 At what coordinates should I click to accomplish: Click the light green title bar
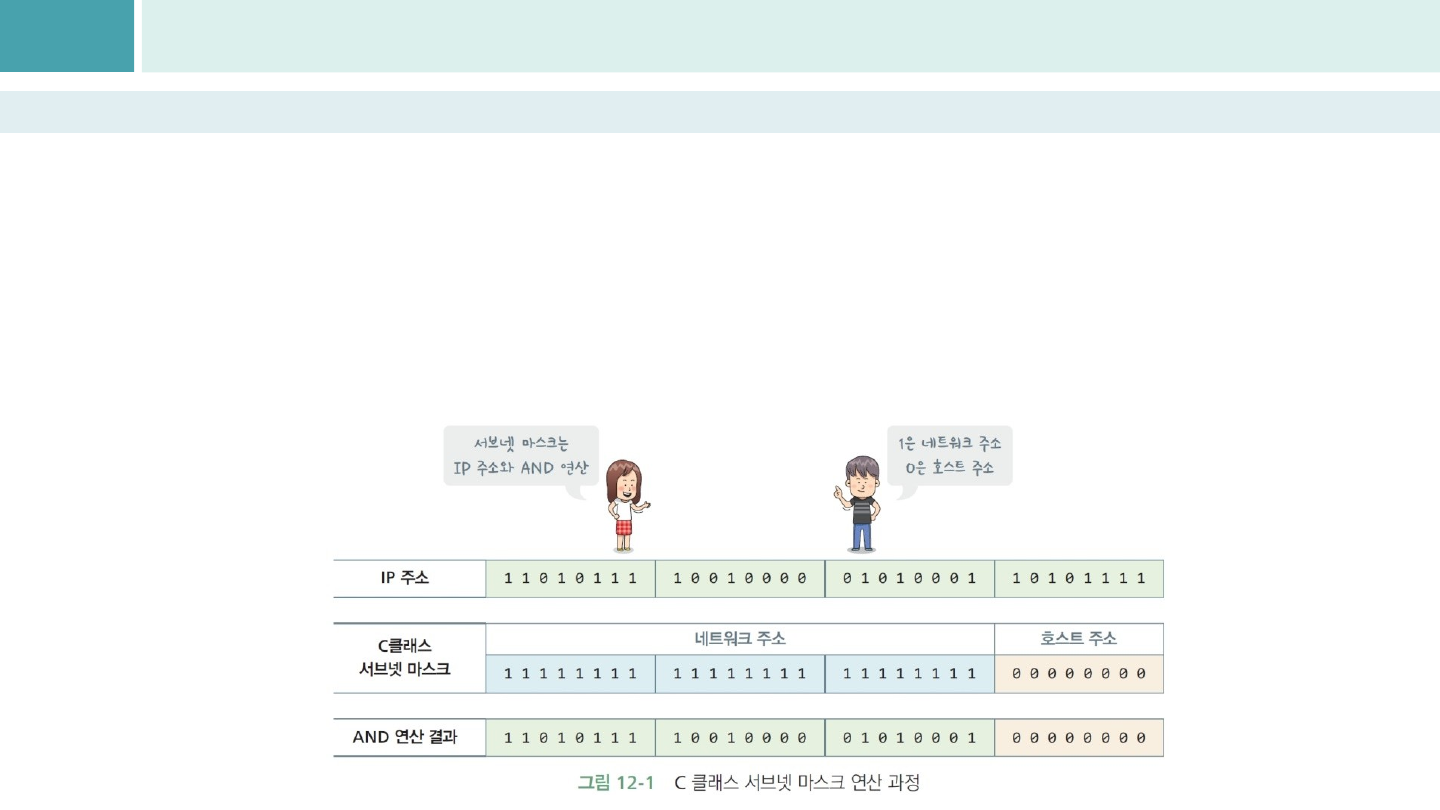(790, 36)
